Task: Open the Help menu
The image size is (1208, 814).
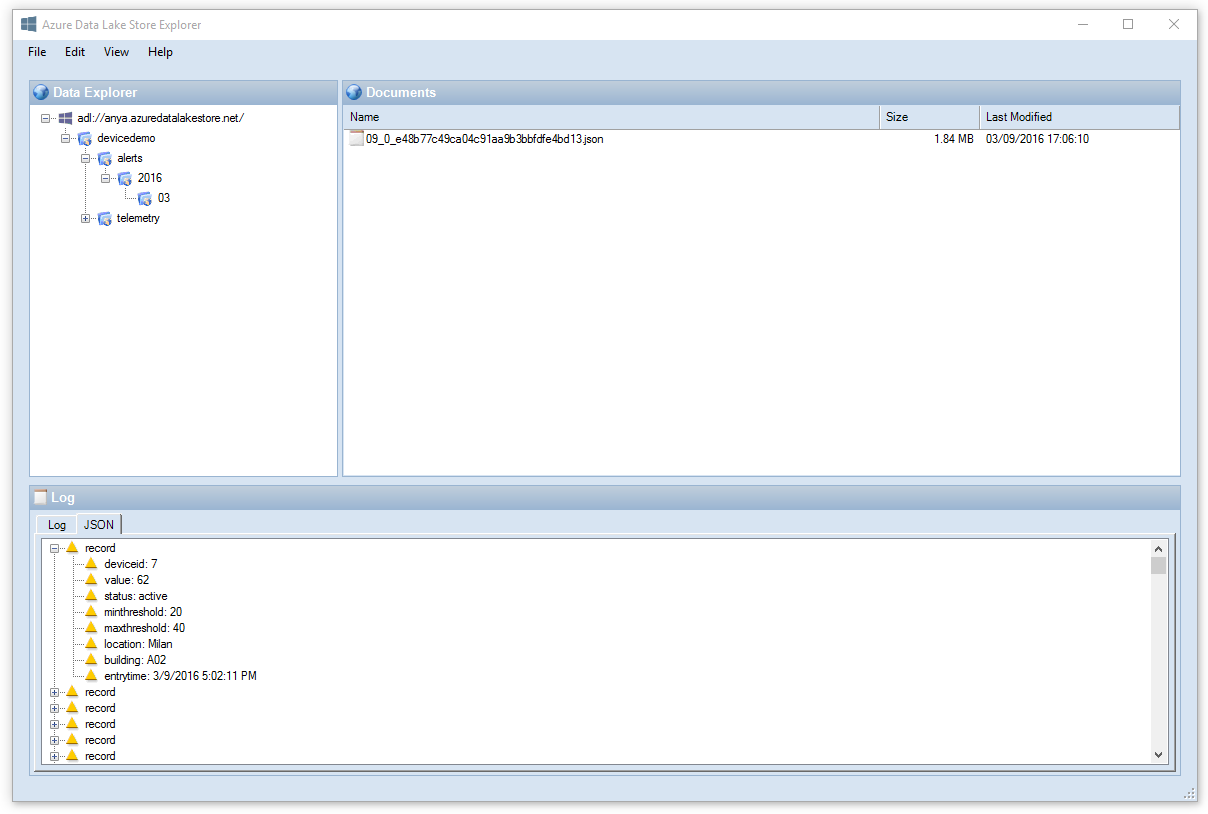Action: click(x=160, y=52)
